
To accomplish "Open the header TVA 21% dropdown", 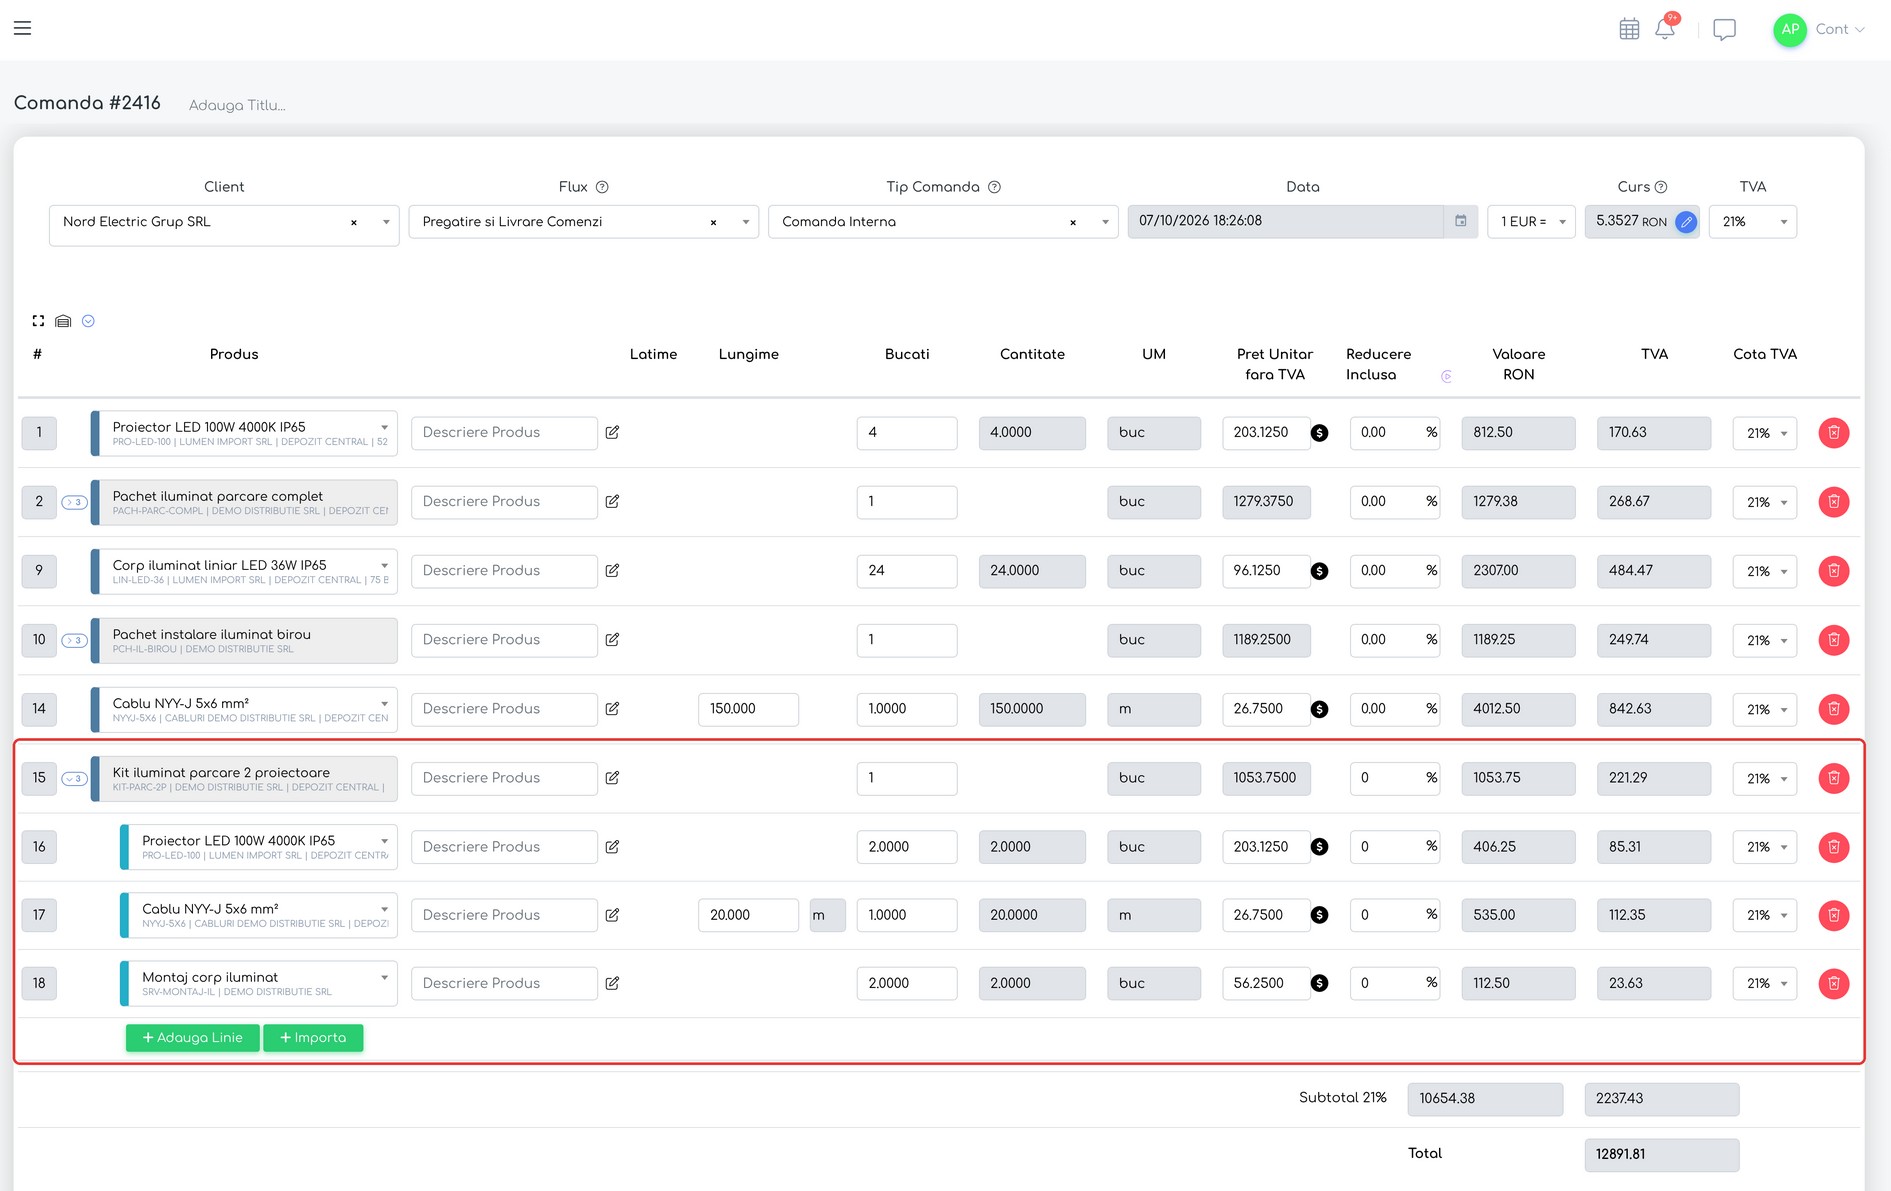I will pyautogui.click(x=1752, y=222).
